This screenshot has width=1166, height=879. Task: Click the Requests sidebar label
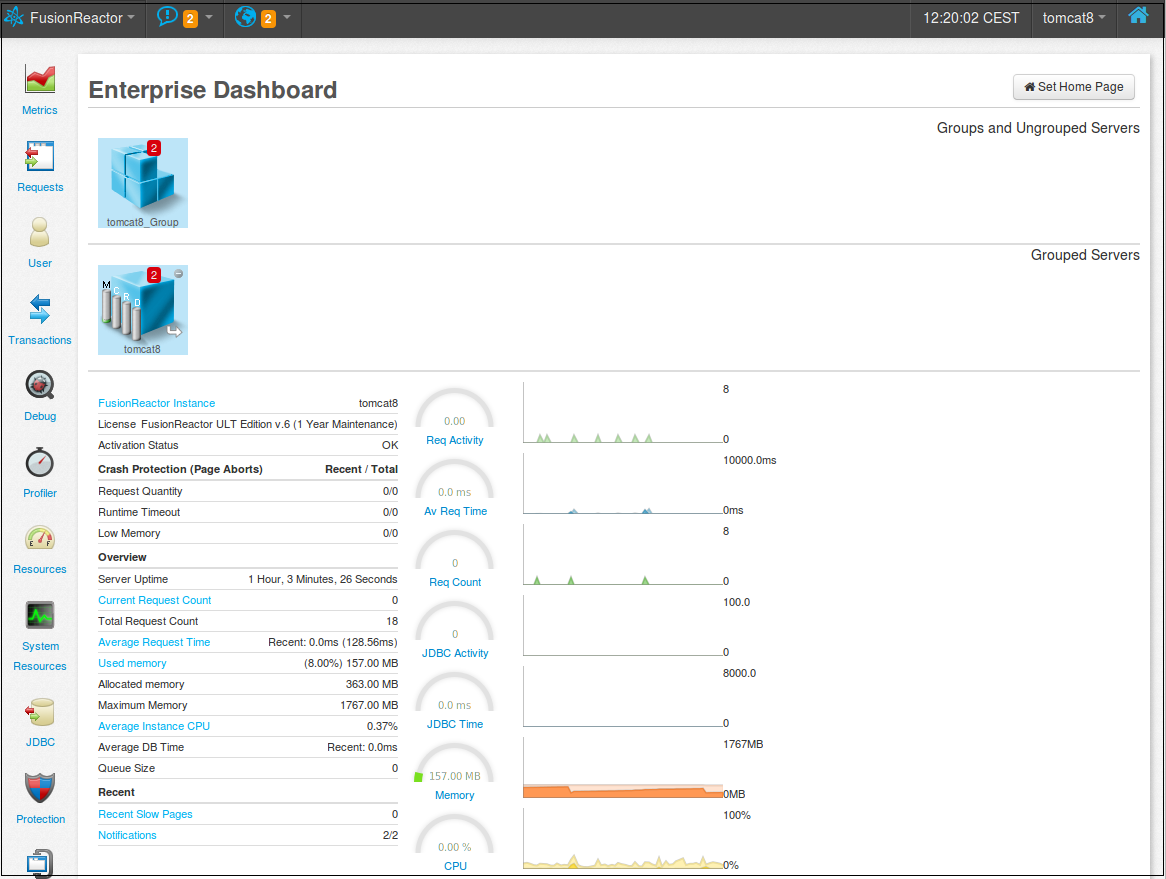click(x=40, y=187)
